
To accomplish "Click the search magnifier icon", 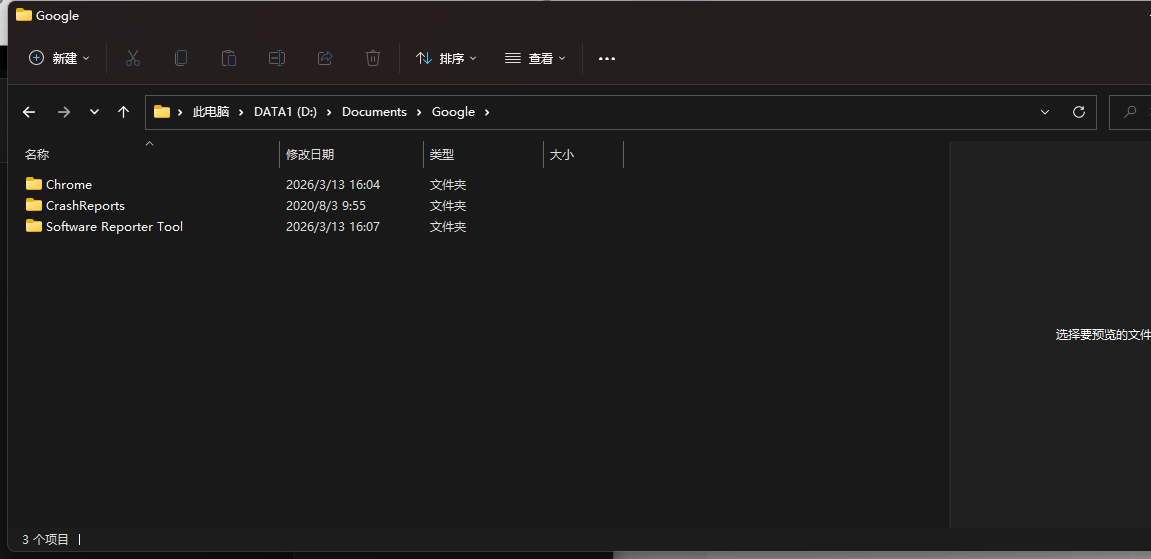I will 1130,112.
